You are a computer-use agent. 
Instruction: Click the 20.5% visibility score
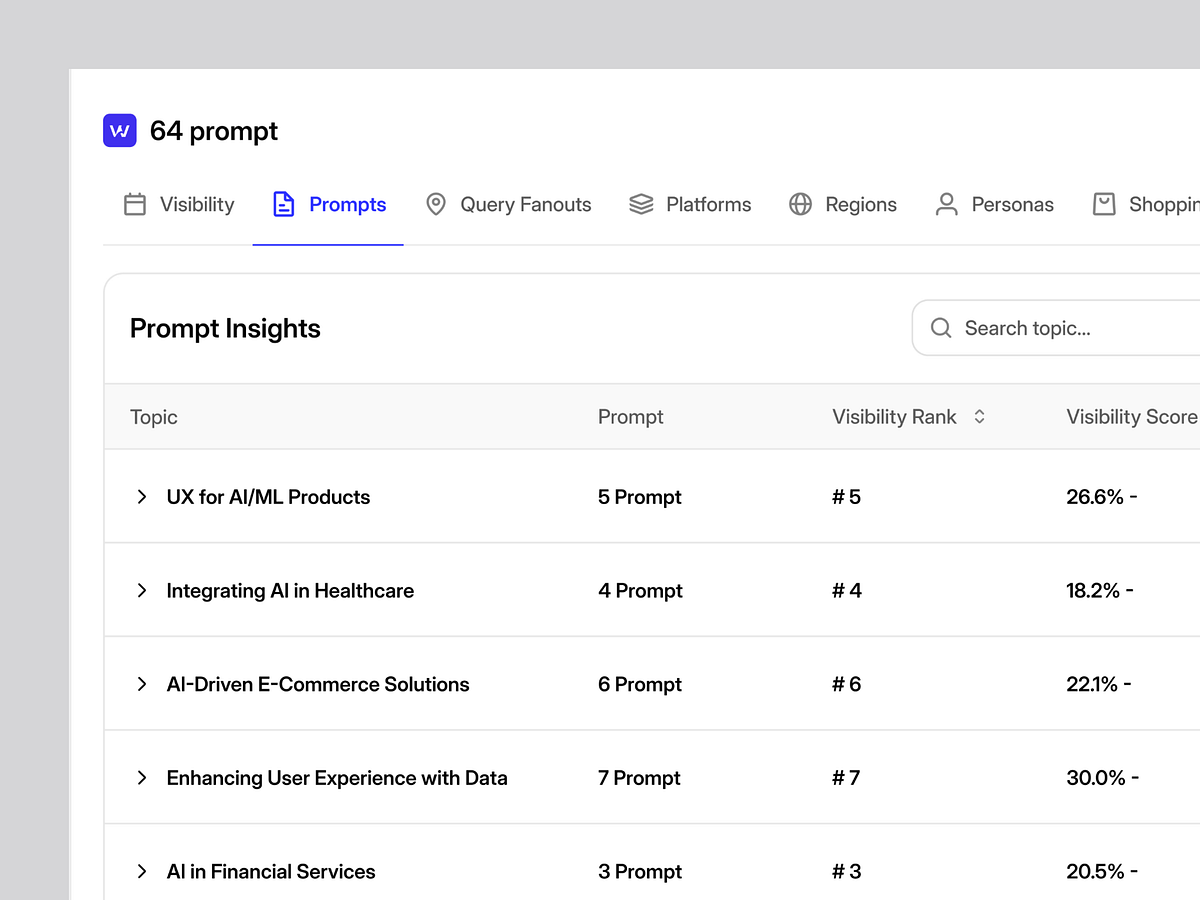(1095, 872)
